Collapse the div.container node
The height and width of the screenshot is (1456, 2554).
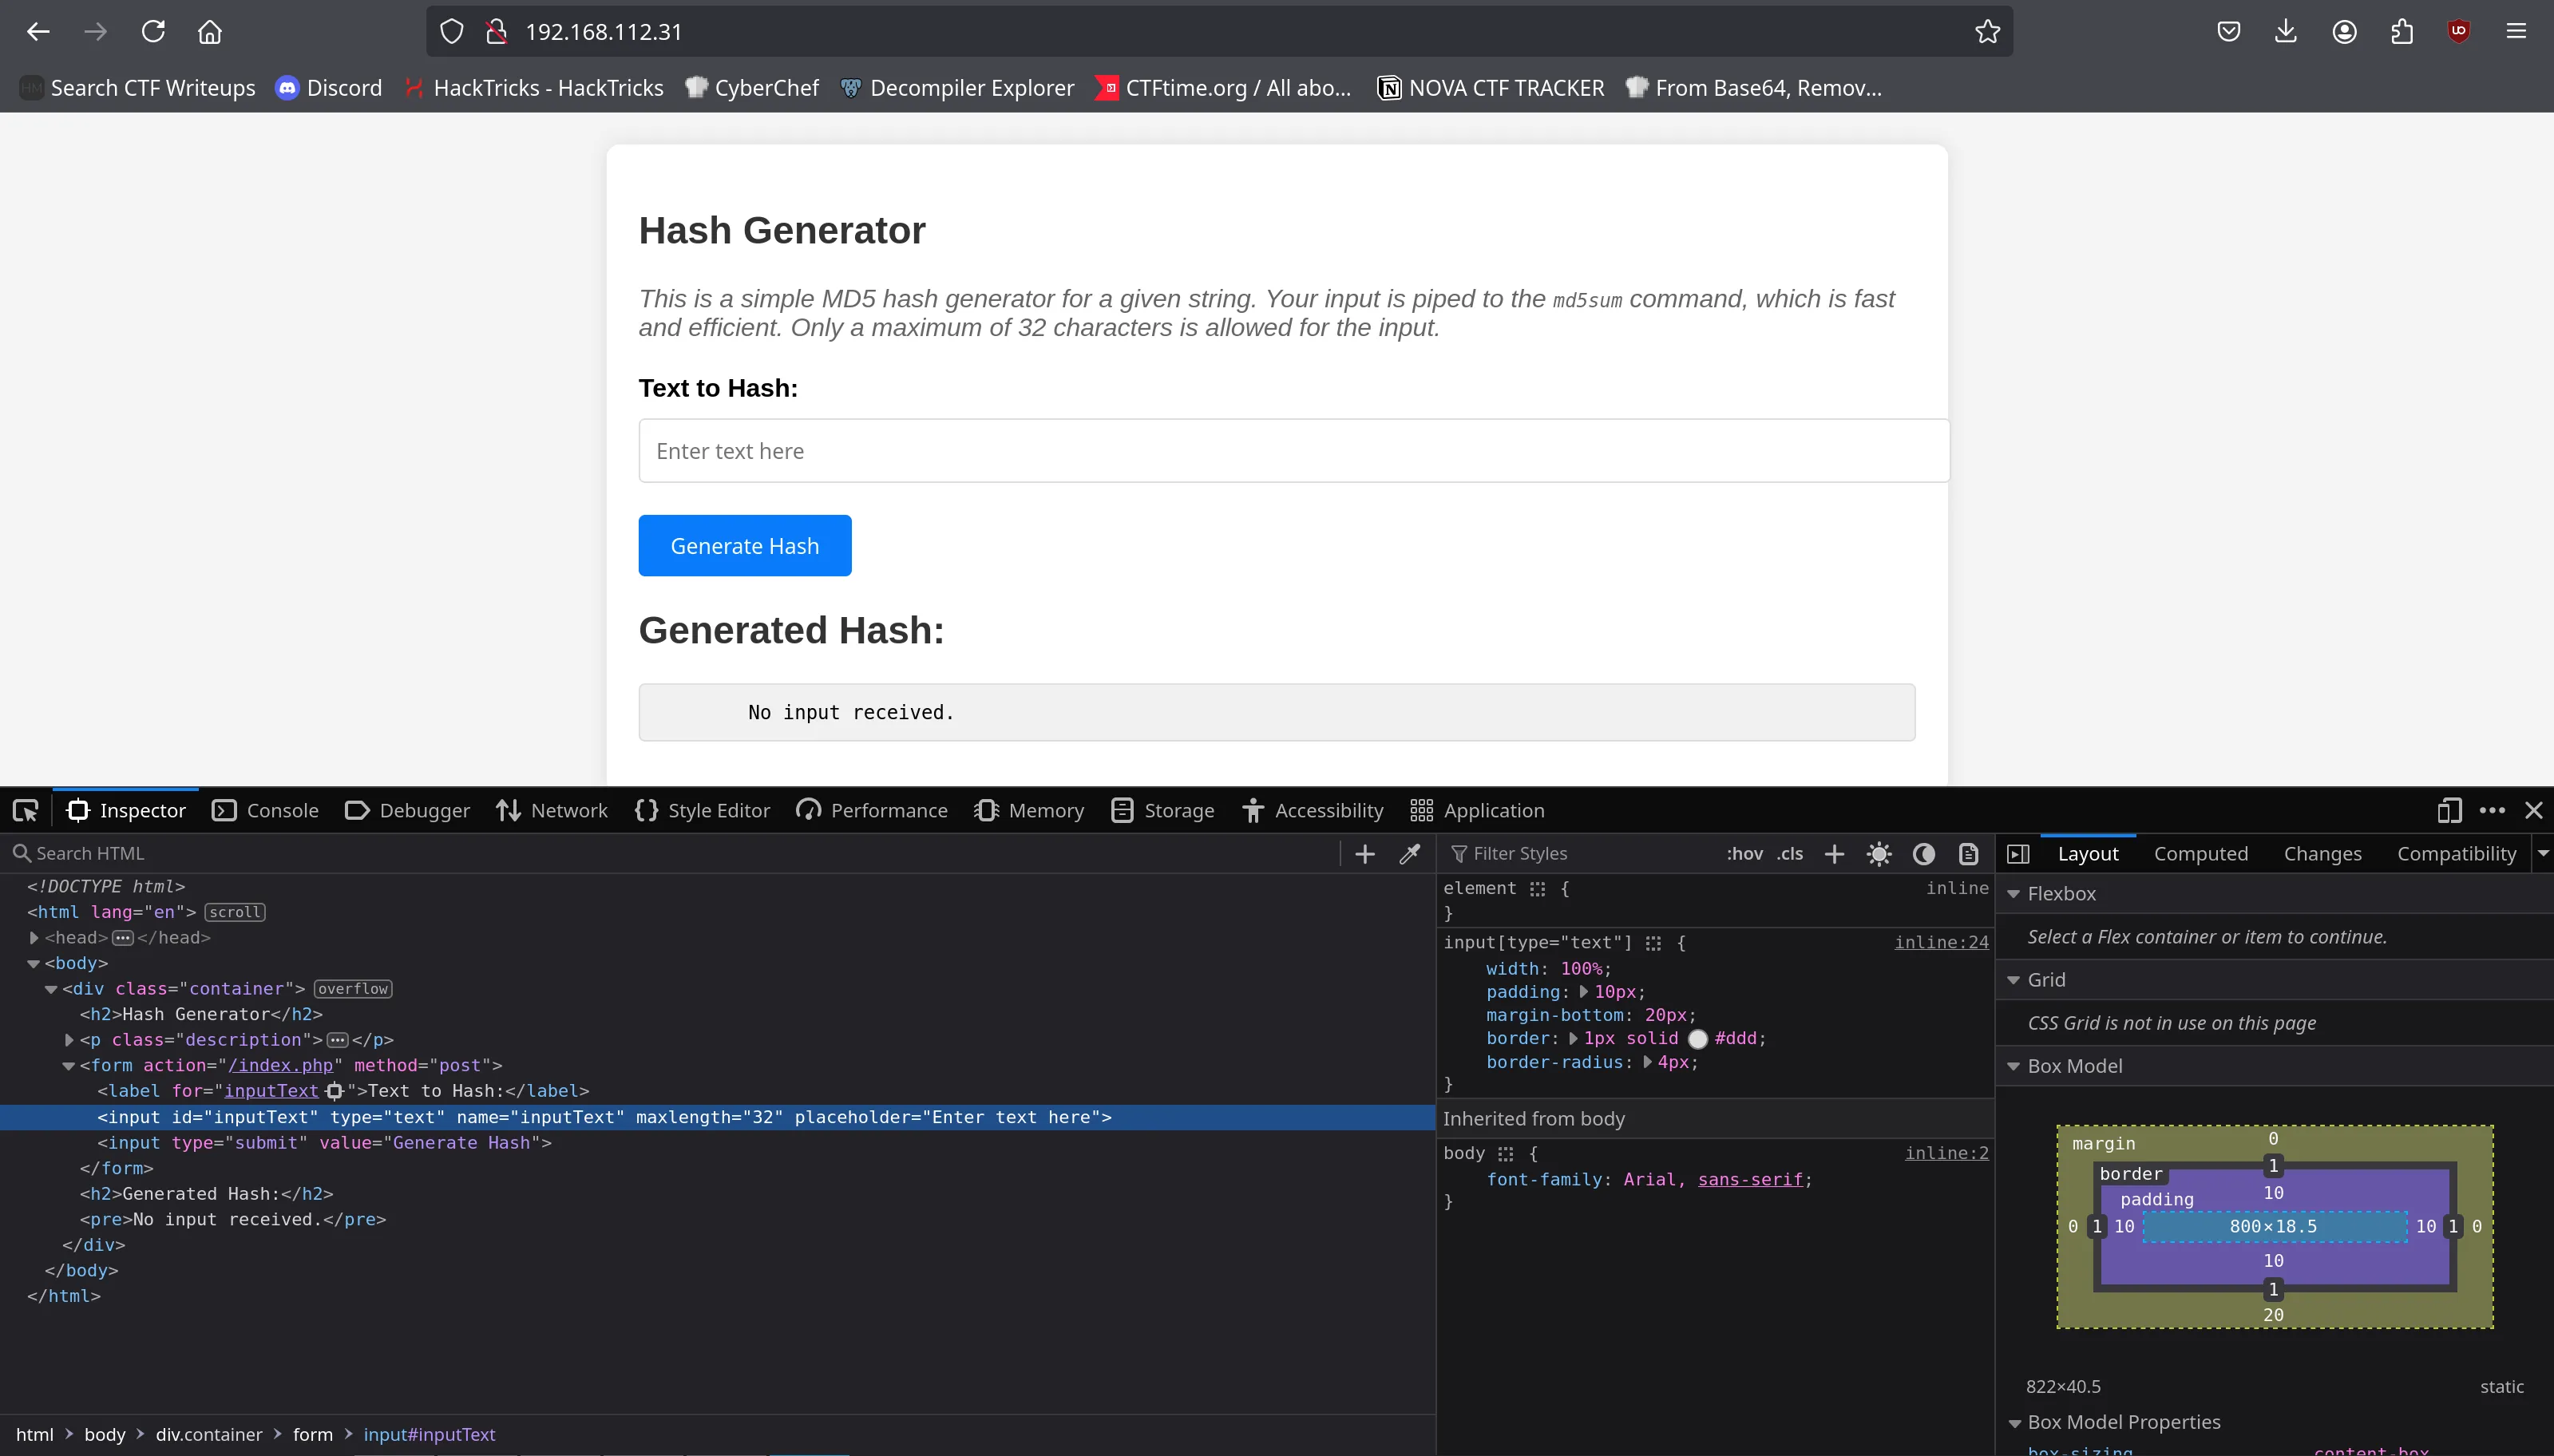click(51, 989)
